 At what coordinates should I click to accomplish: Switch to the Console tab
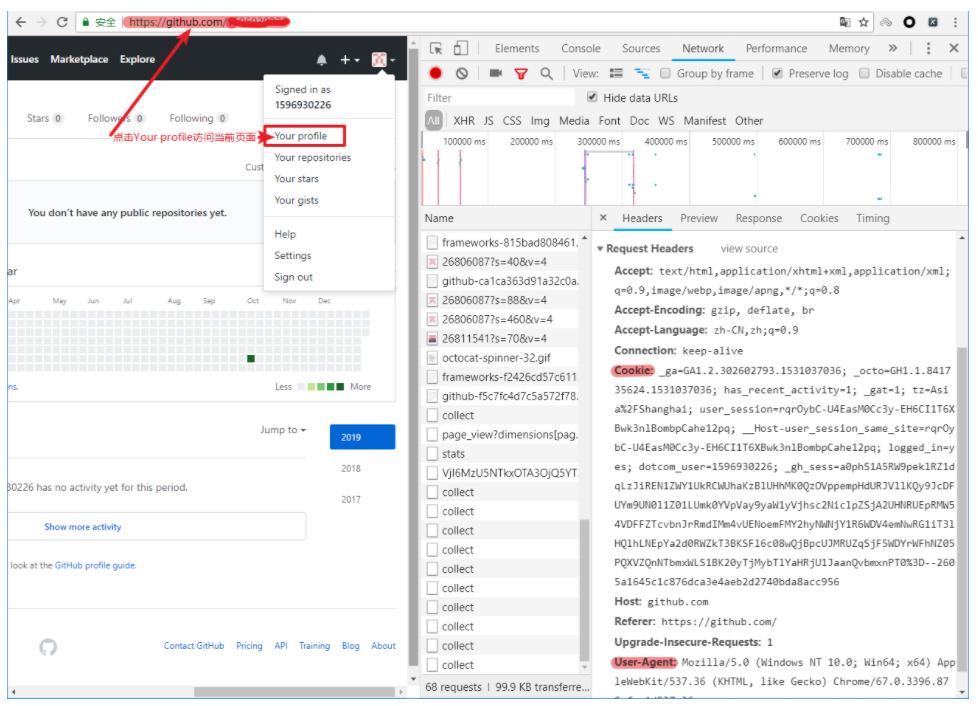click(x=581, y=49)
